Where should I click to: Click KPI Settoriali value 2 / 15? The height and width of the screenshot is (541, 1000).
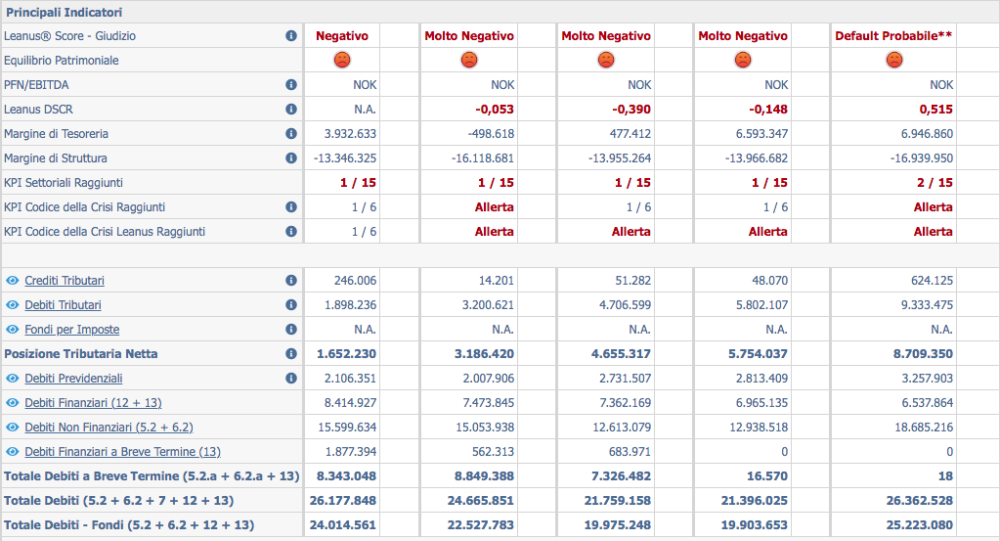(x=935, y=182)
